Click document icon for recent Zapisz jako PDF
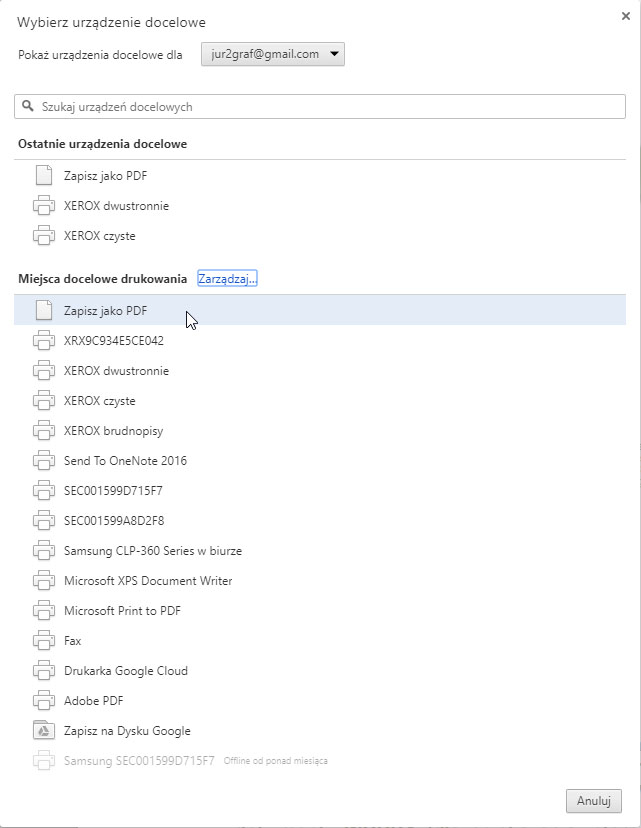The image size is (641, 828). click(x=43, y=176)
